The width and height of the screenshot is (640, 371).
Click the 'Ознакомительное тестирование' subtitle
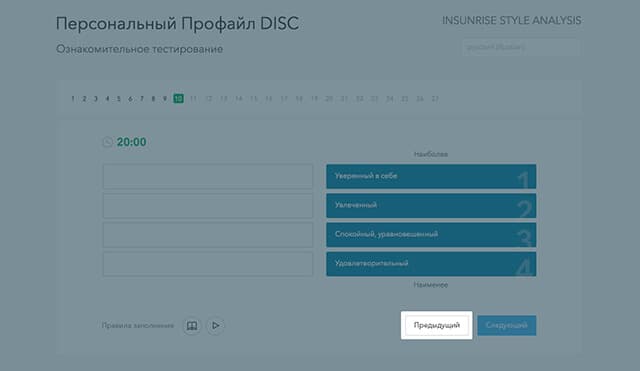point(140,49)
